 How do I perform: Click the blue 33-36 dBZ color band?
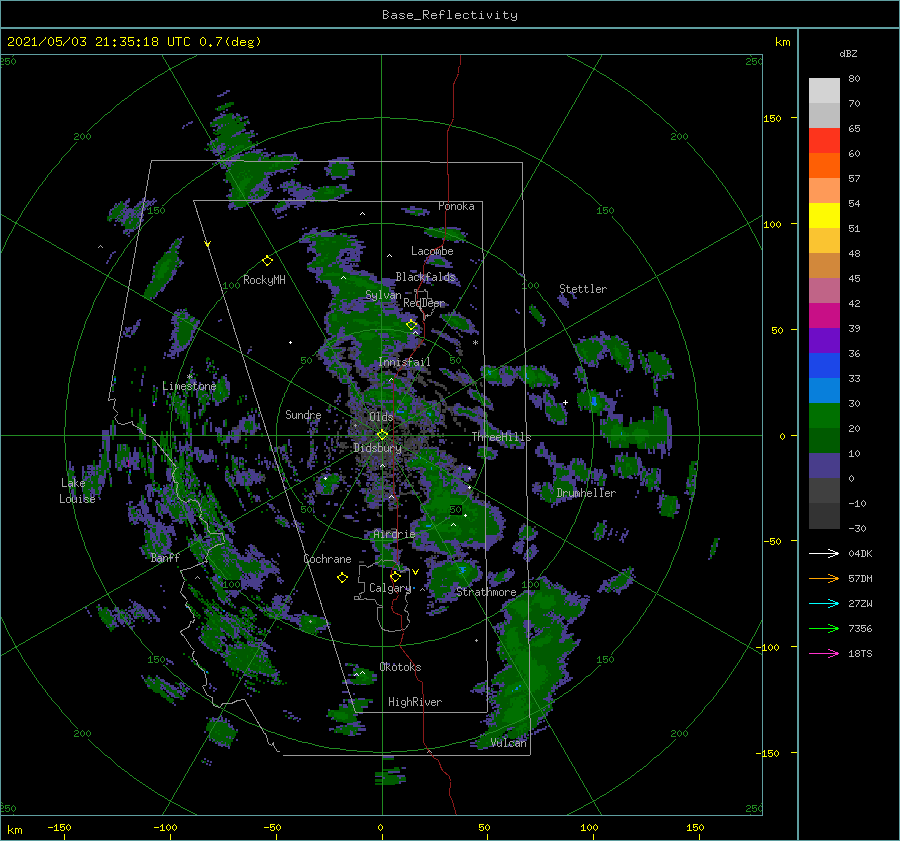[824, 366]
